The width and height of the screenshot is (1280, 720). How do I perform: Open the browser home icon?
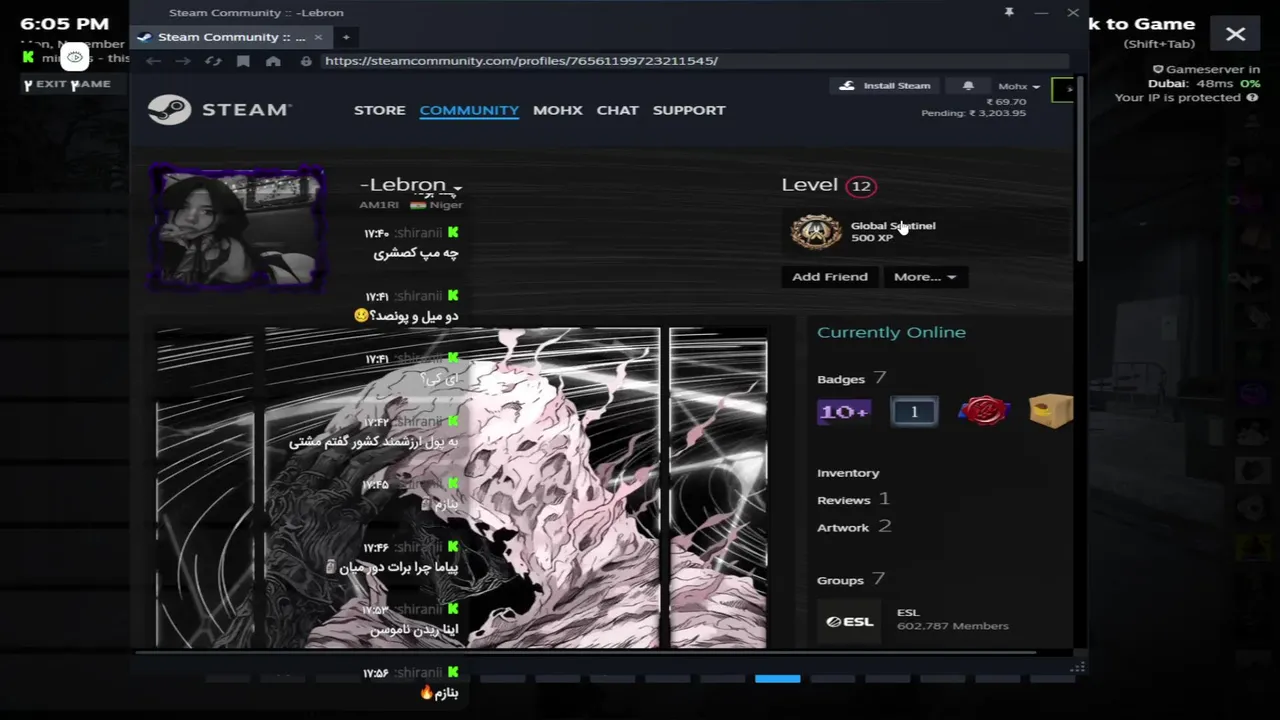273,61
